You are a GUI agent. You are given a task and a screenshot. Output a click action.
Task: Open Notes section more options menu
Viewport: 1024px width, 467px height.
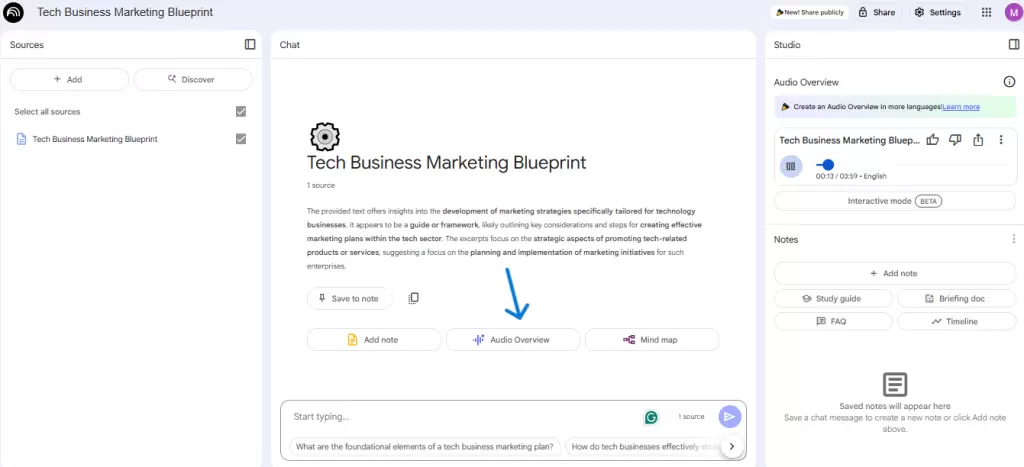coord(1014,239)
